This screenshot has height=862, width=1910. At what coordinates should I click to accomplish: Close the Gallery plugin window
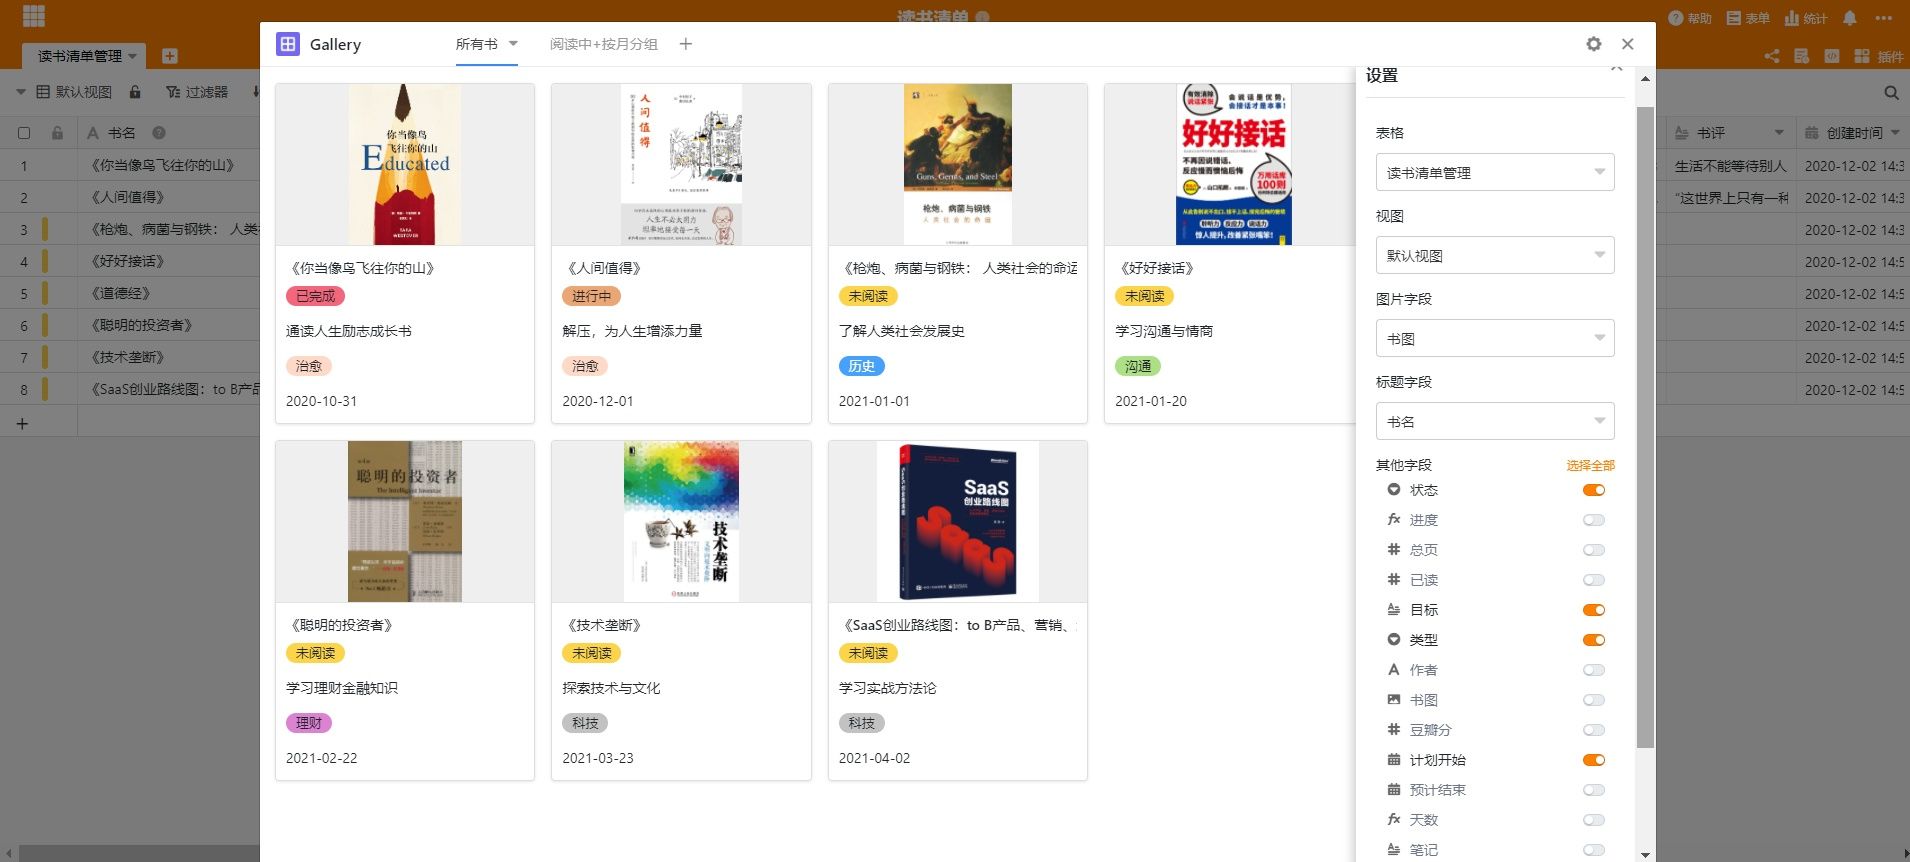tap(1628, 44)
